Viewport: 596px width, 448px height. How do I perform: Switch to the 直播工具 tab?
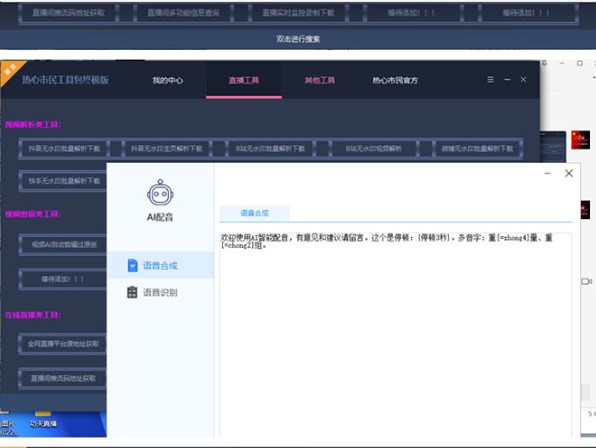click(244, 80)
